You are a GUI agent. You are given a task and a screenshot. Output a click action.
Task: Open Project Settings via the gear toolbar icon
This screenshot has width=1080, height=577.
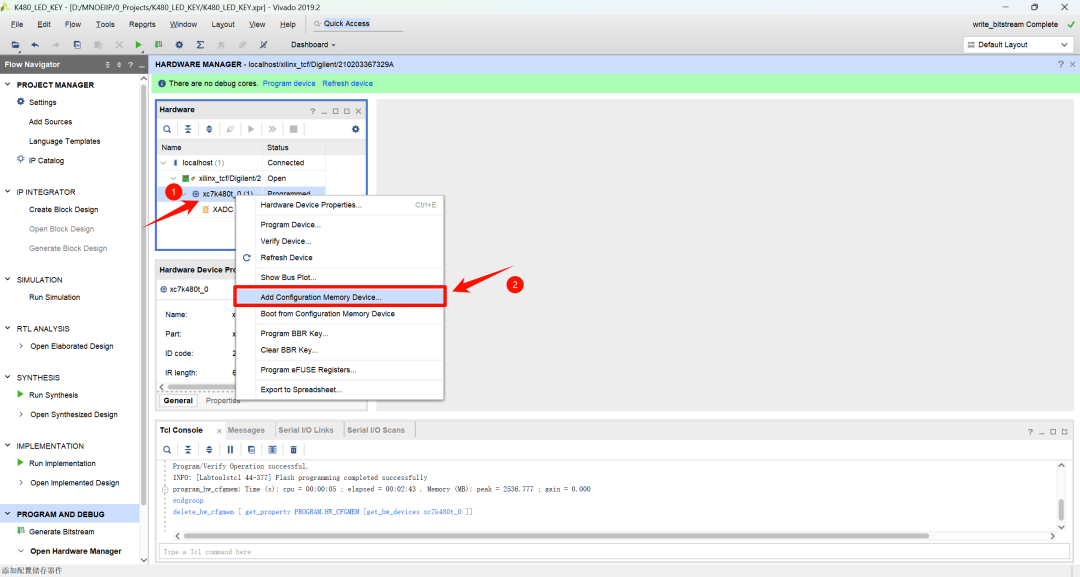(x=180, y=44)
